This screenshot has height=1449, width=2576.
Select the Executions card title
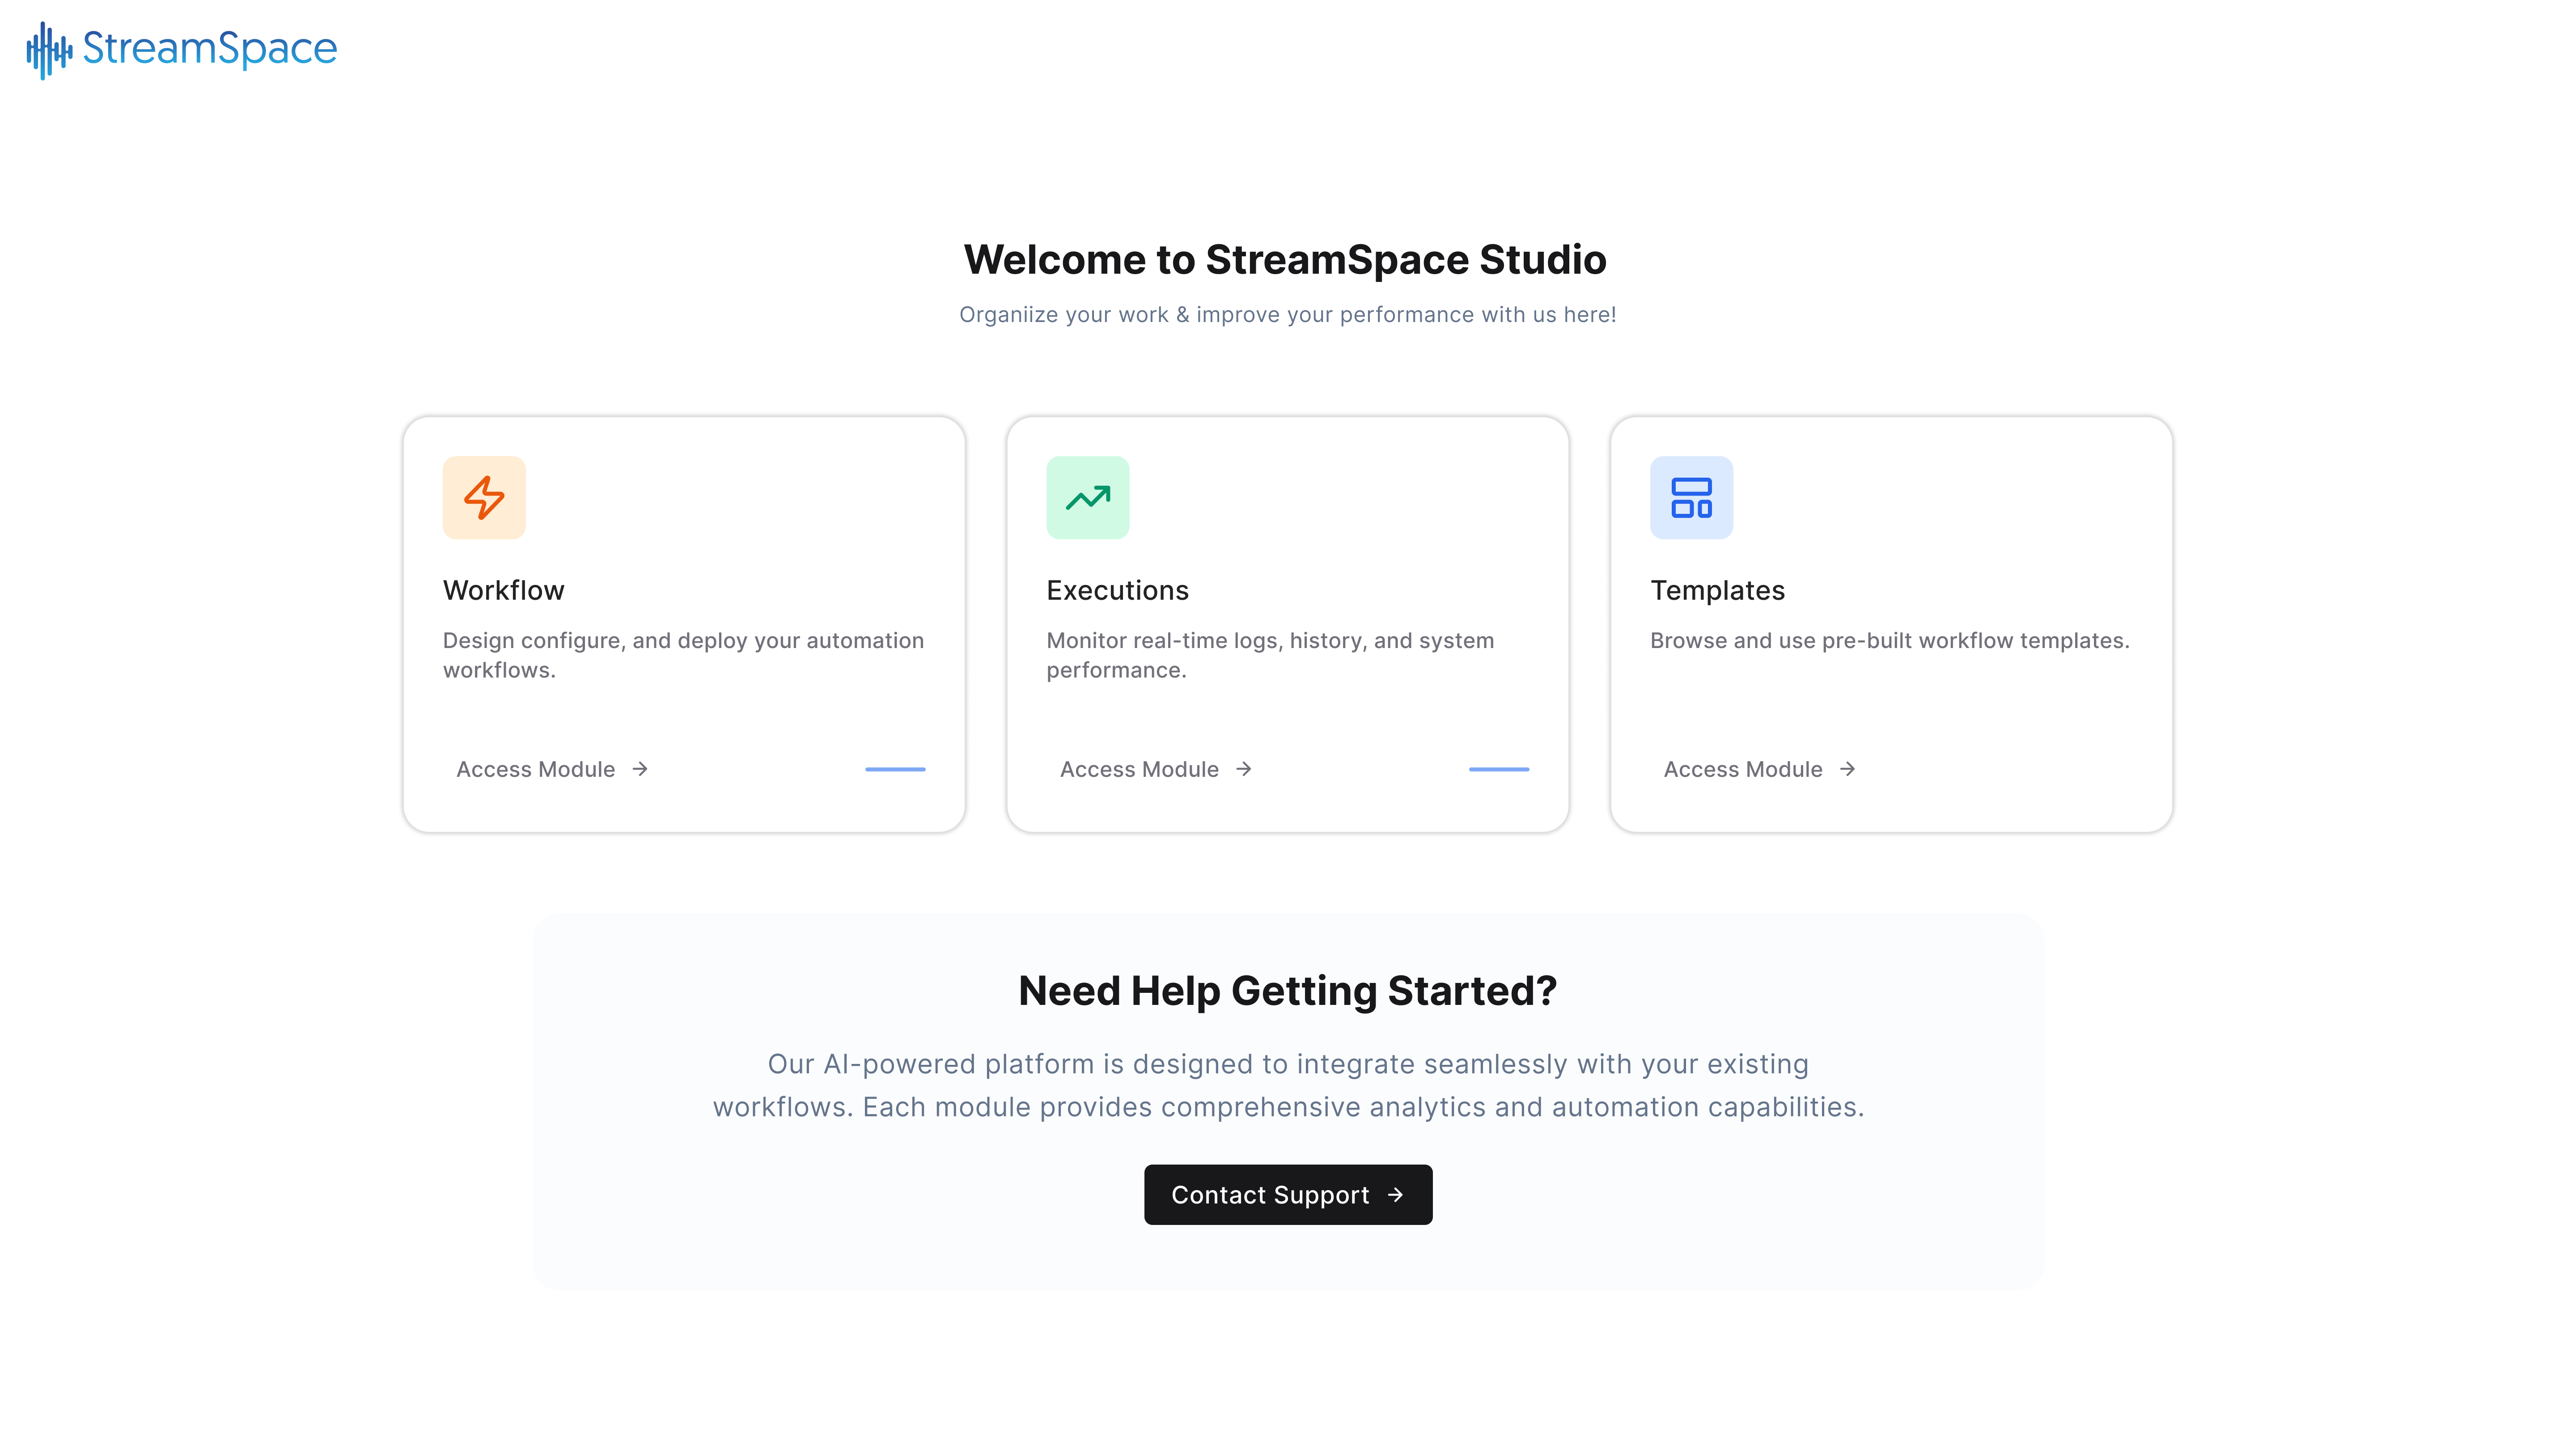(x=1117, y=590)
